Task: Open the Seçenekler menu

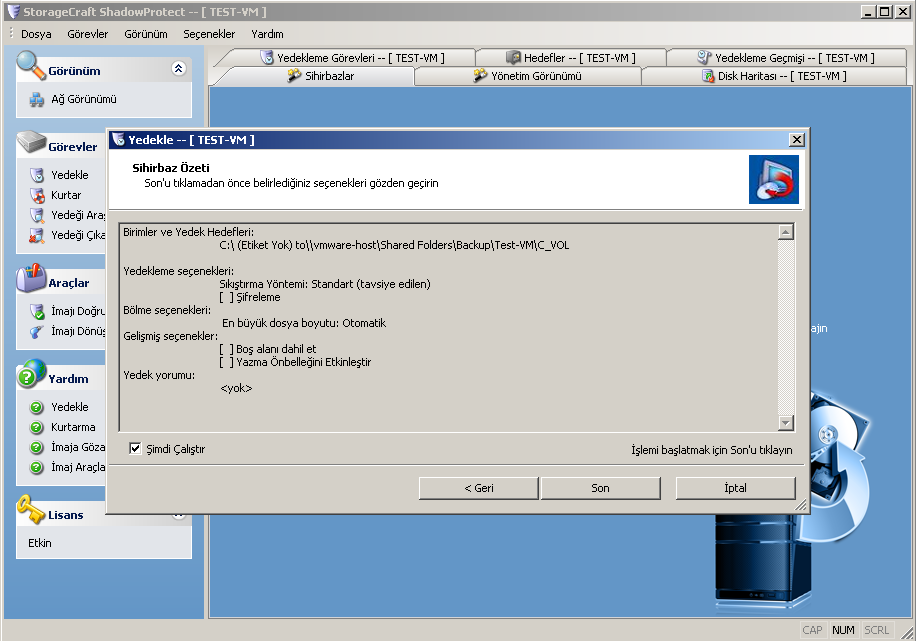Action: (209, 34)
